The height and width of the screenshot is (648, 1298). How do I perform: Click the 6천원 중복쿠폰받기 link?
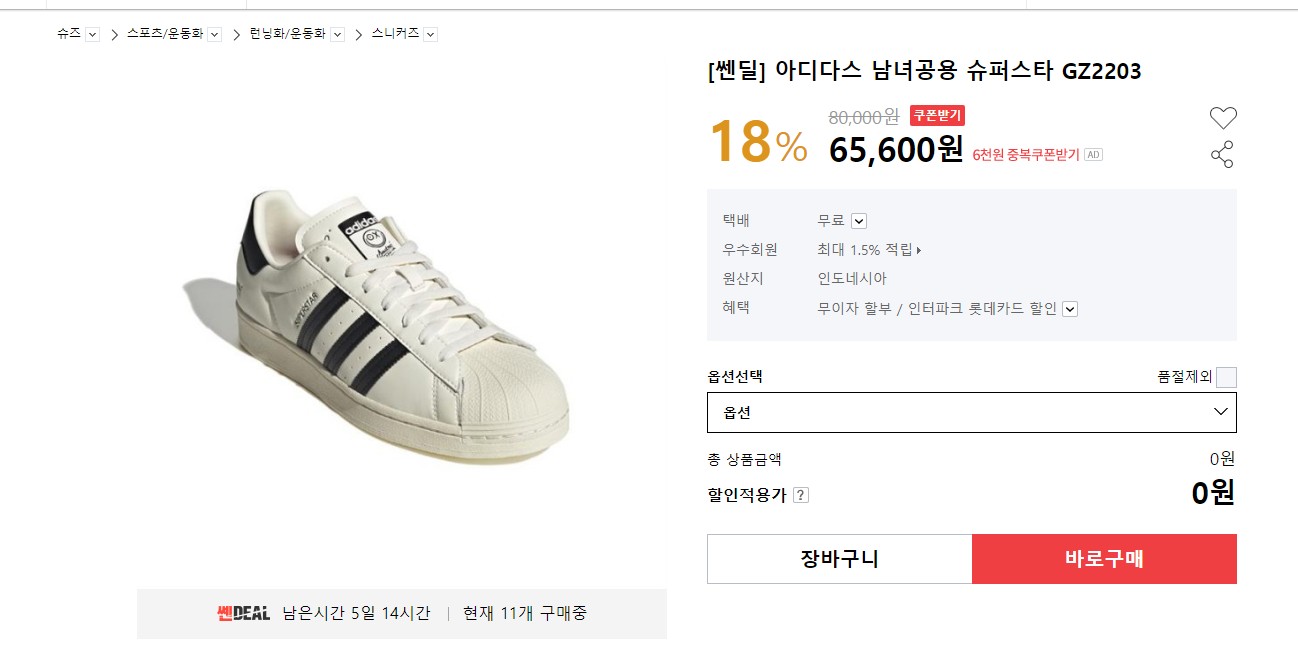(1026, 155)
